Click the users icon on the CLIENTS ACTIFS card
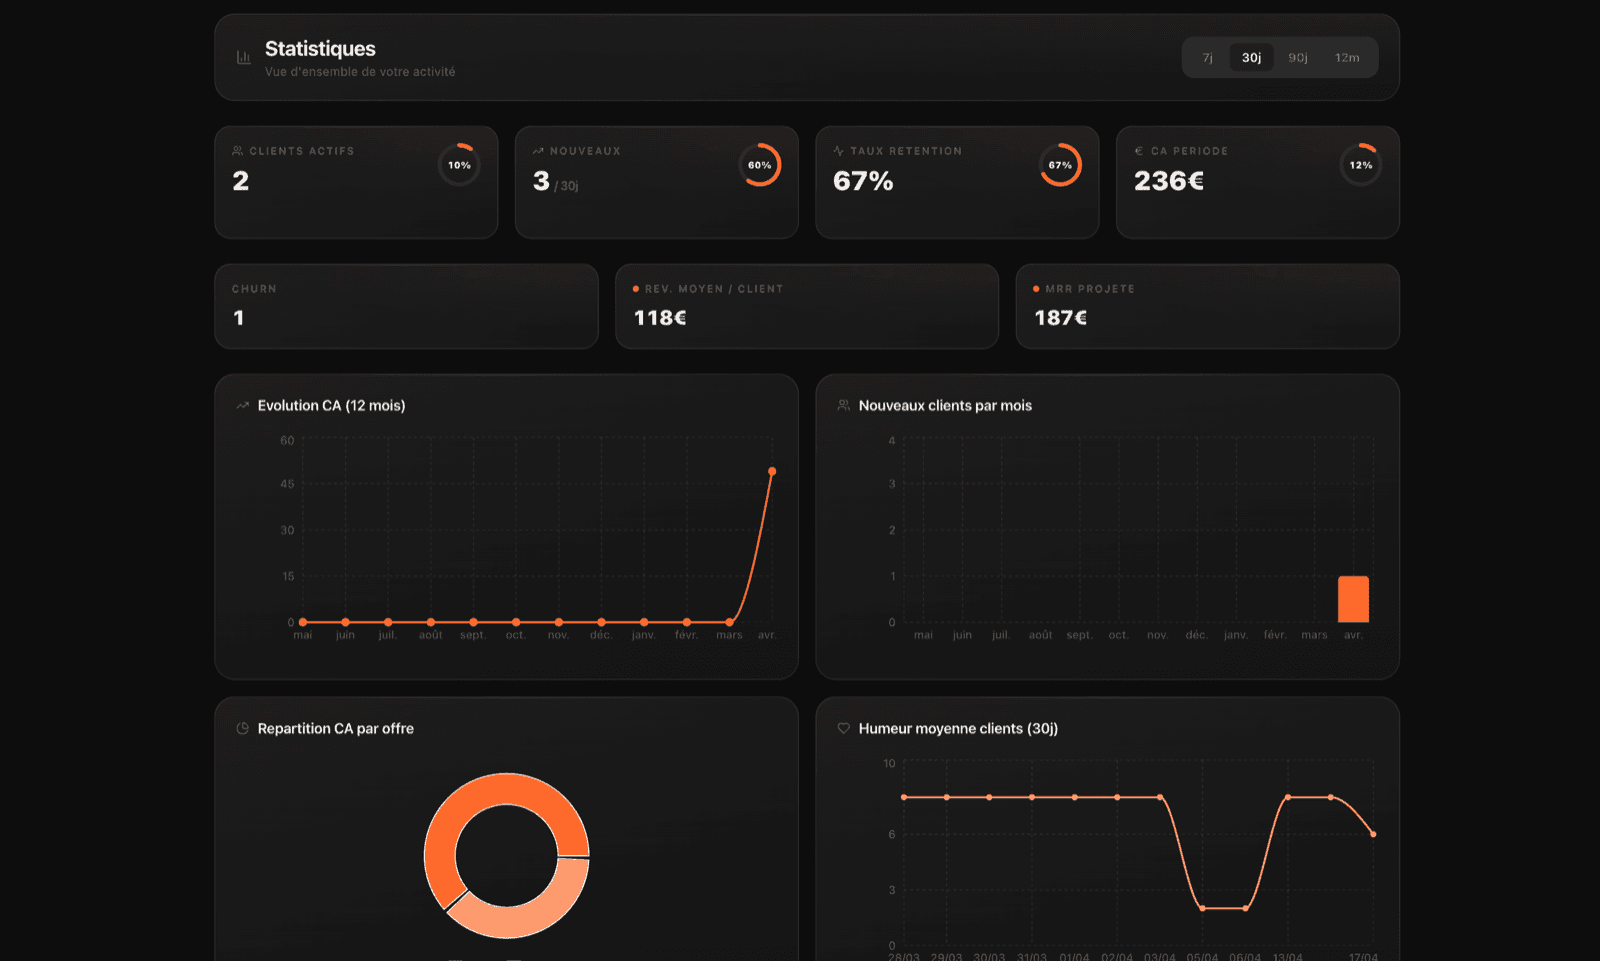Viewport: 1600px width, 961px height. 236,151
